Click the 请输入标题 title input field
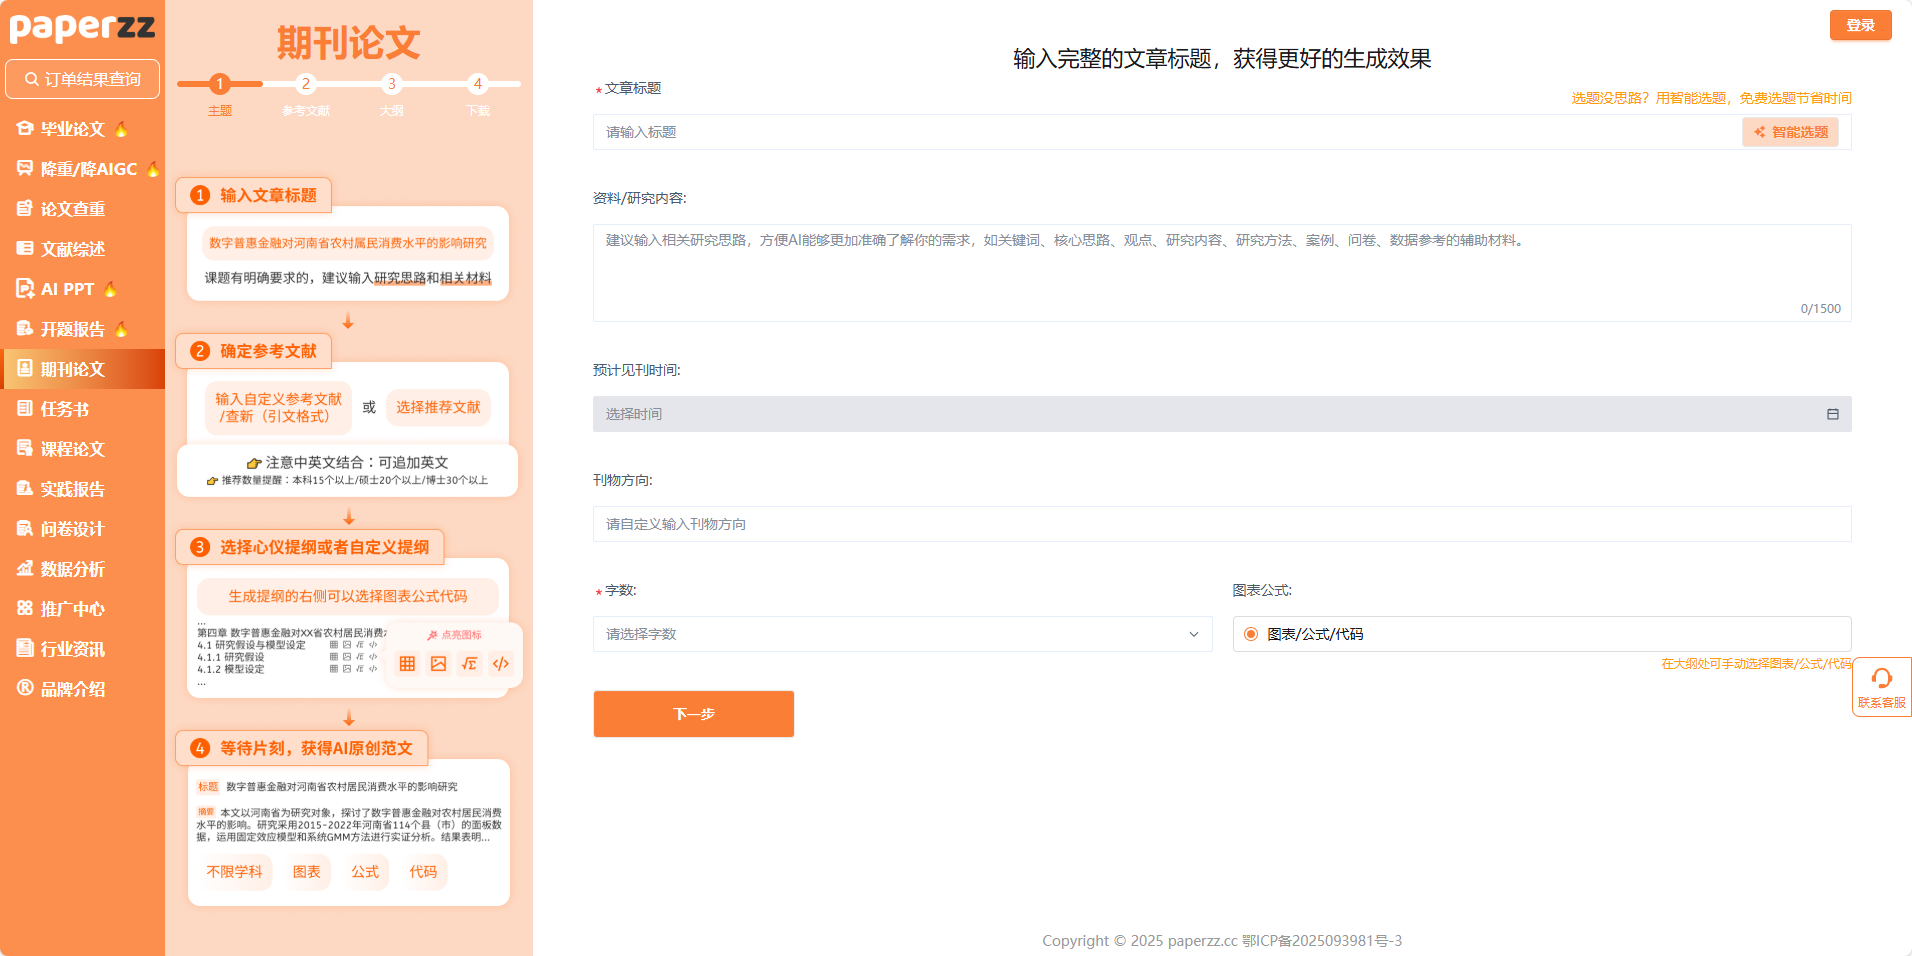 tap(1165, 132)
